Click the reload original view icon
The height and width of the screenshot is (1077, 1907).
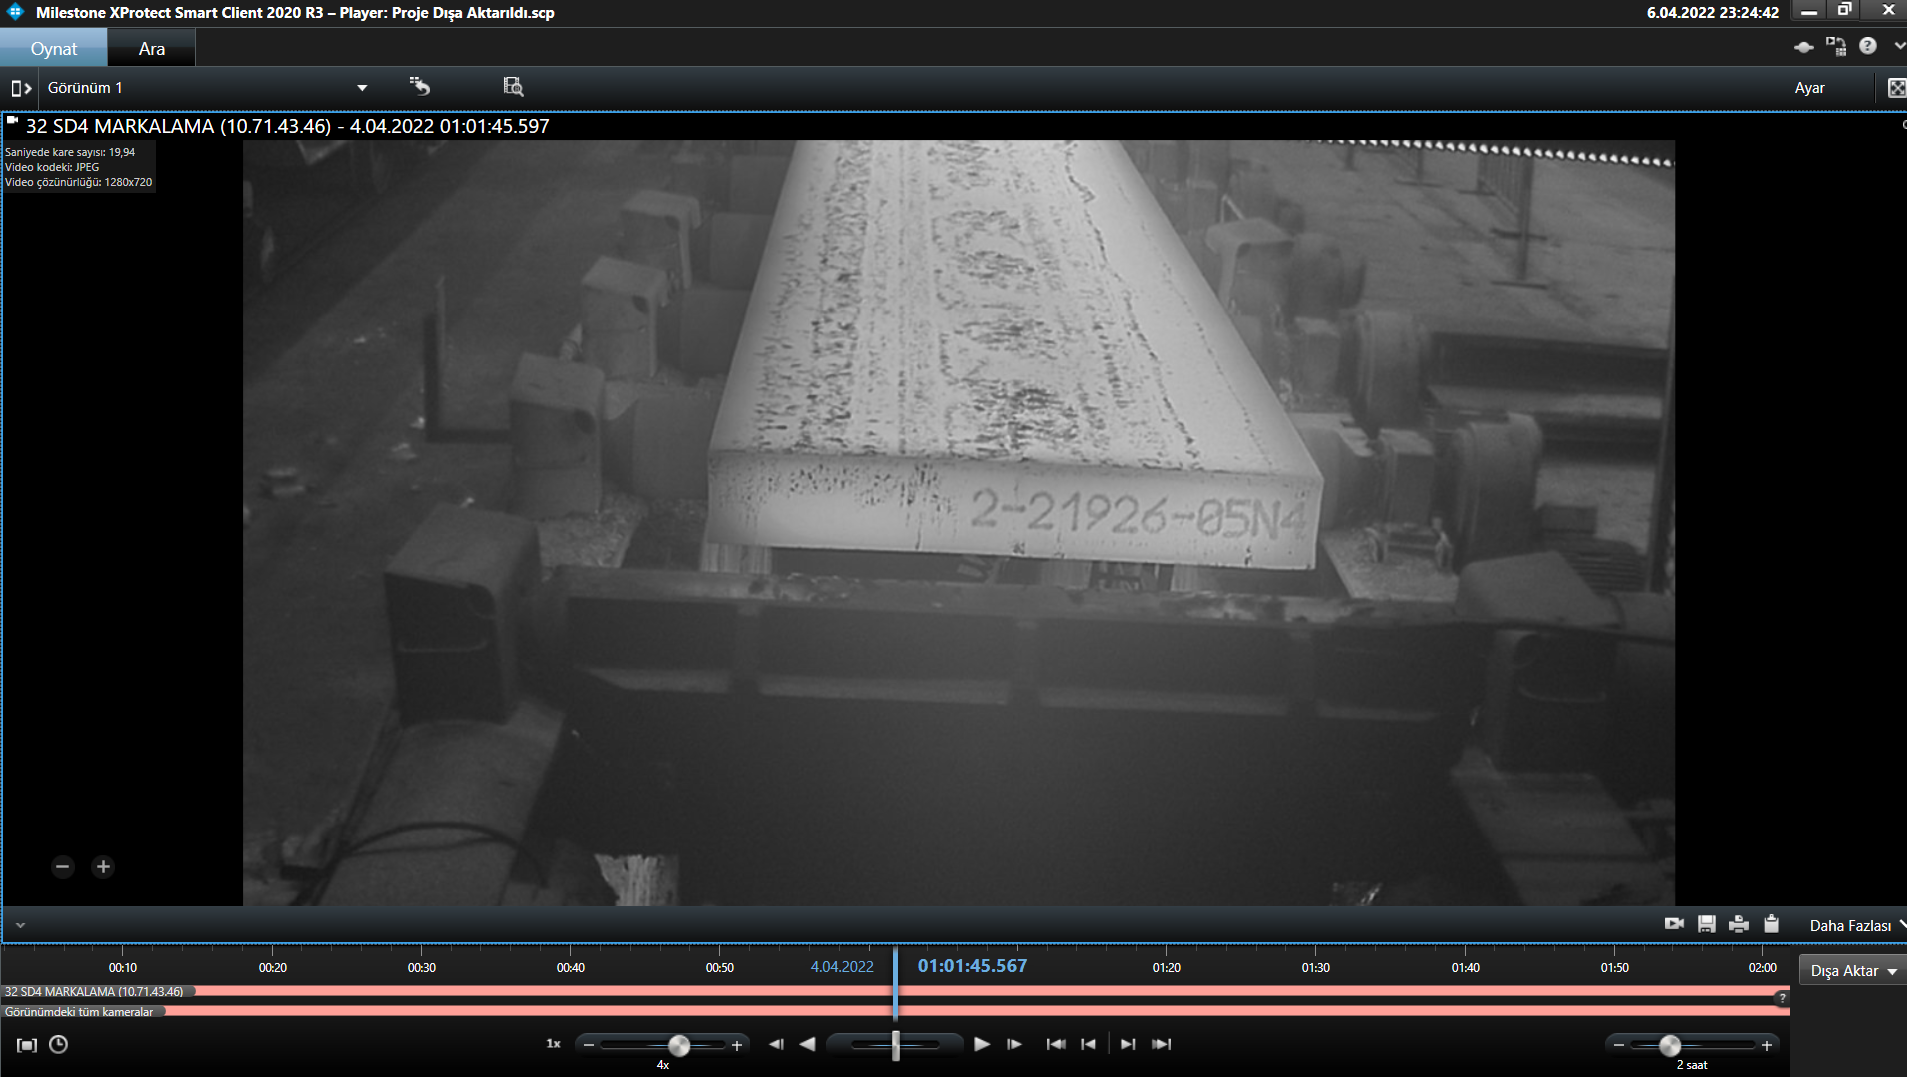(420, 87)
